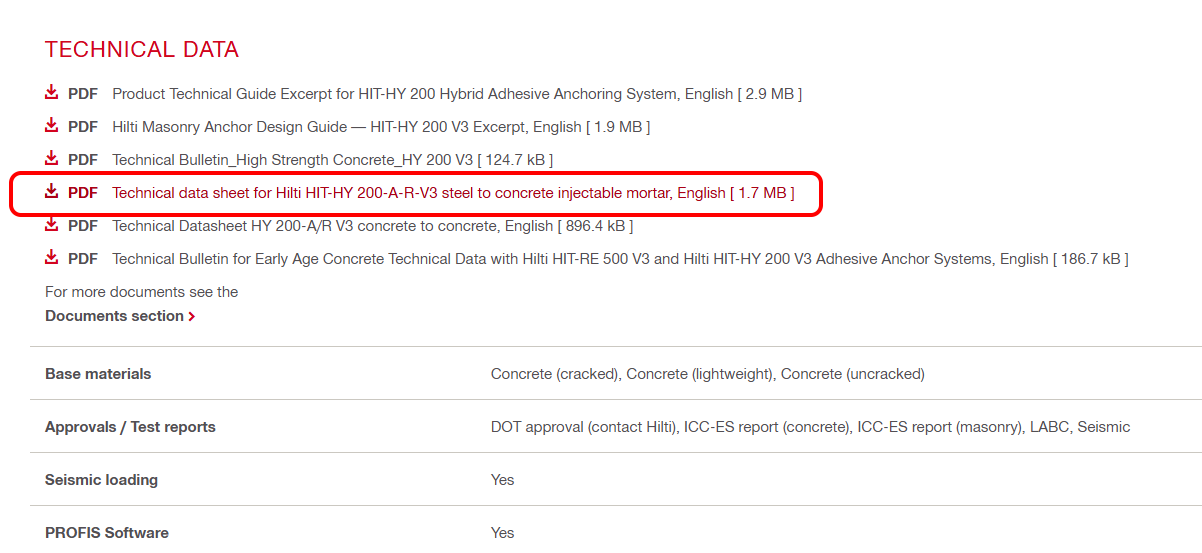Click download icon for High Strength Concrete bulletin
Viewport: 1202px width, 553px height.
52,159
